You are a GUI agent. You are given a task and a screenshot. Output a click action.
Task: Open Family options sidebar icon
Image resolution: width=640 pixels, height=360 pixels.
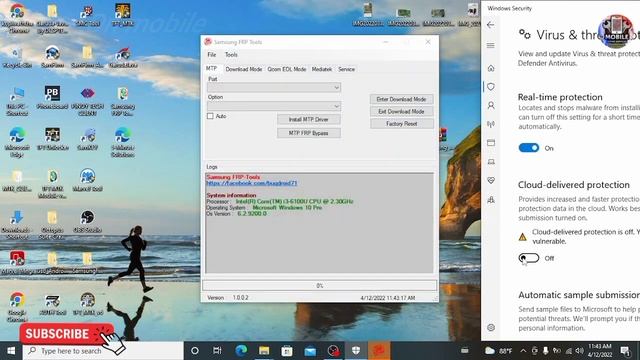(x=491, y=200)
